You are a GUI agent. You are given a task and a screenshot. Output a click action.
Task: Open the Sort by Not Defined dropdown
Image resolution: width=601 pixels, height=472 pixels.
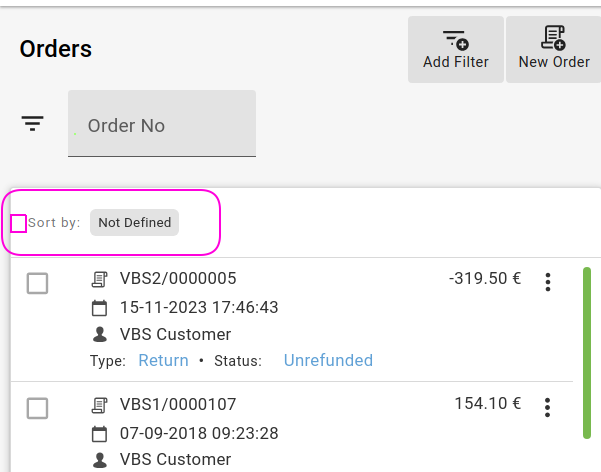134,222
